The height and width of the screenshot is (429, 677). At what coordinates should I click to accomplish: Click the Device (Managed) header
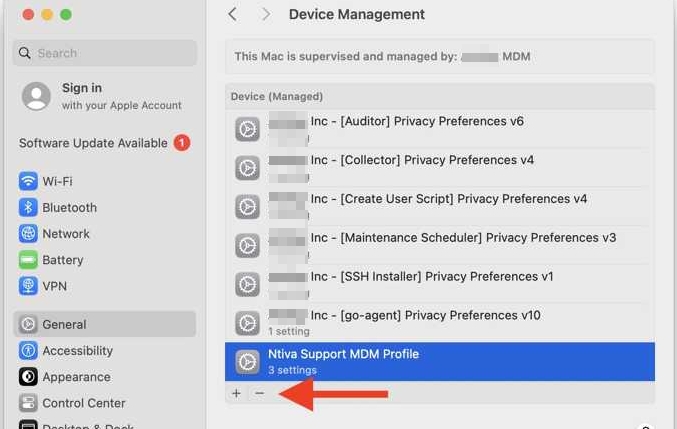click(277, 96)
